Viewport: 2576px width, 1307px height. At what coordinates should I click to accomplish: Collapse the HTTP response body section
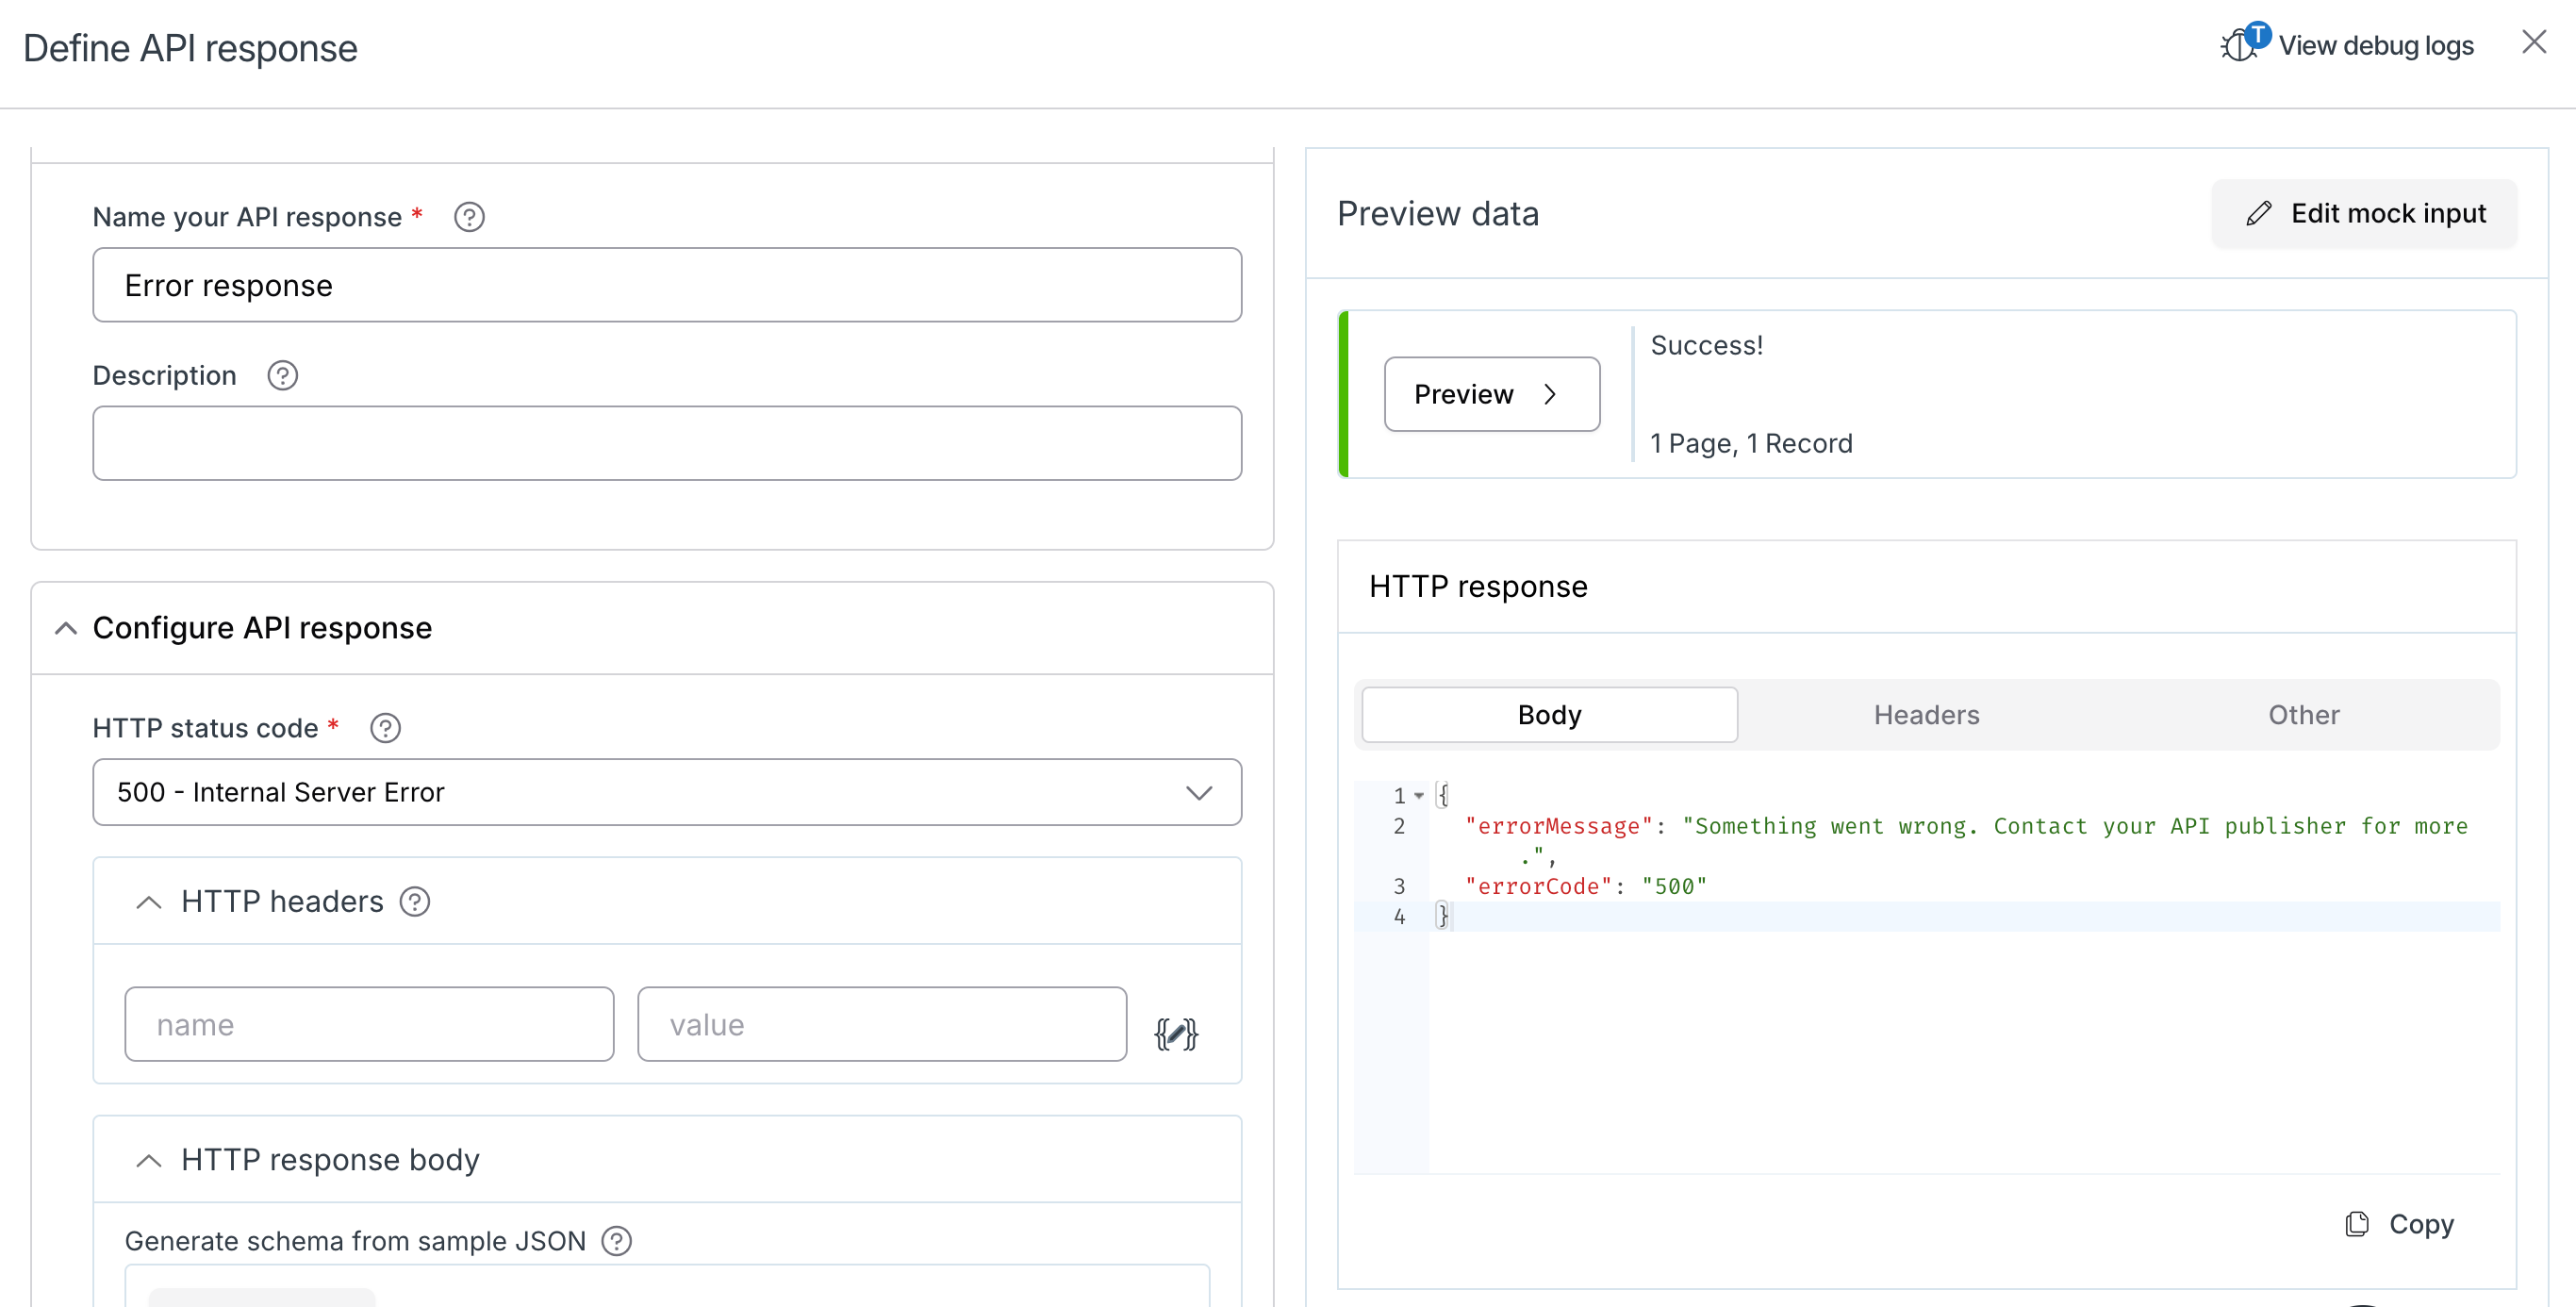(149, 1160)
